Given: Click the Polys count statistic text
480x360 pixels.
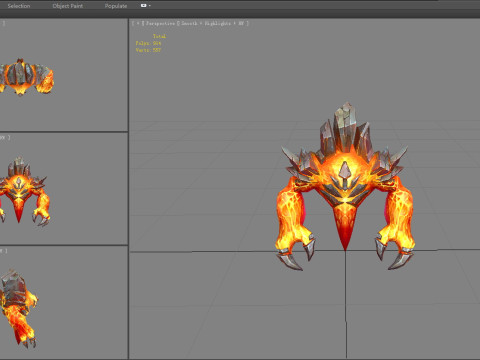Looking at the screenshot, I should (x=148, y=43).
